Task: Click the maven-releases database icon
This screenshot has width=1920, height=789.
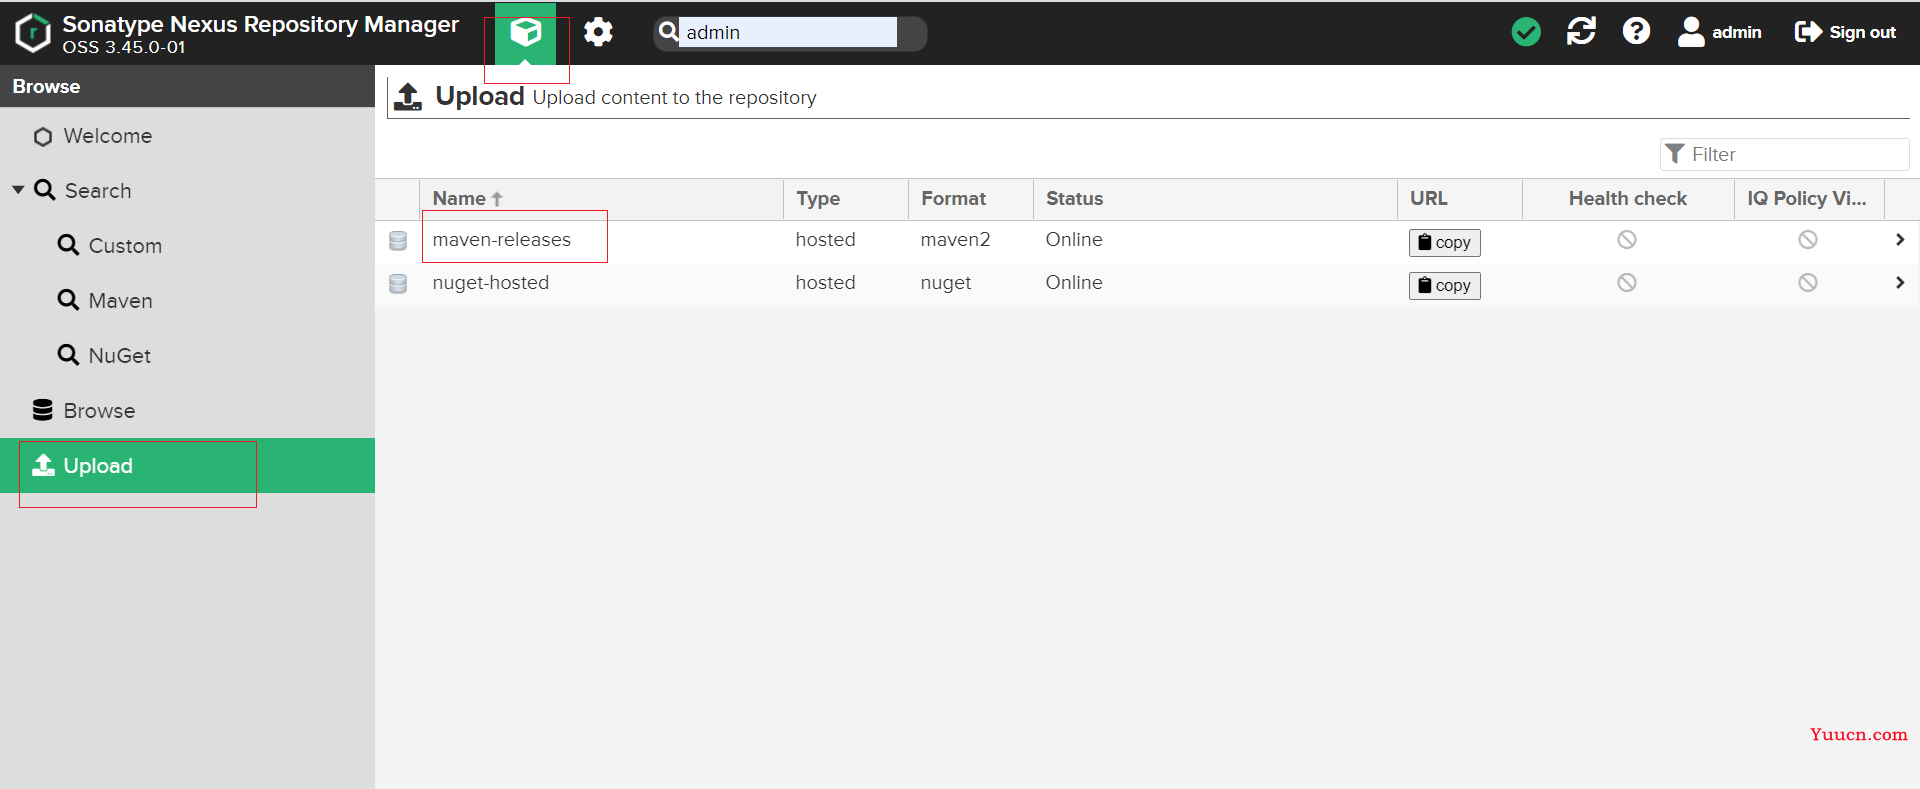Action: [x=398, y=241]
